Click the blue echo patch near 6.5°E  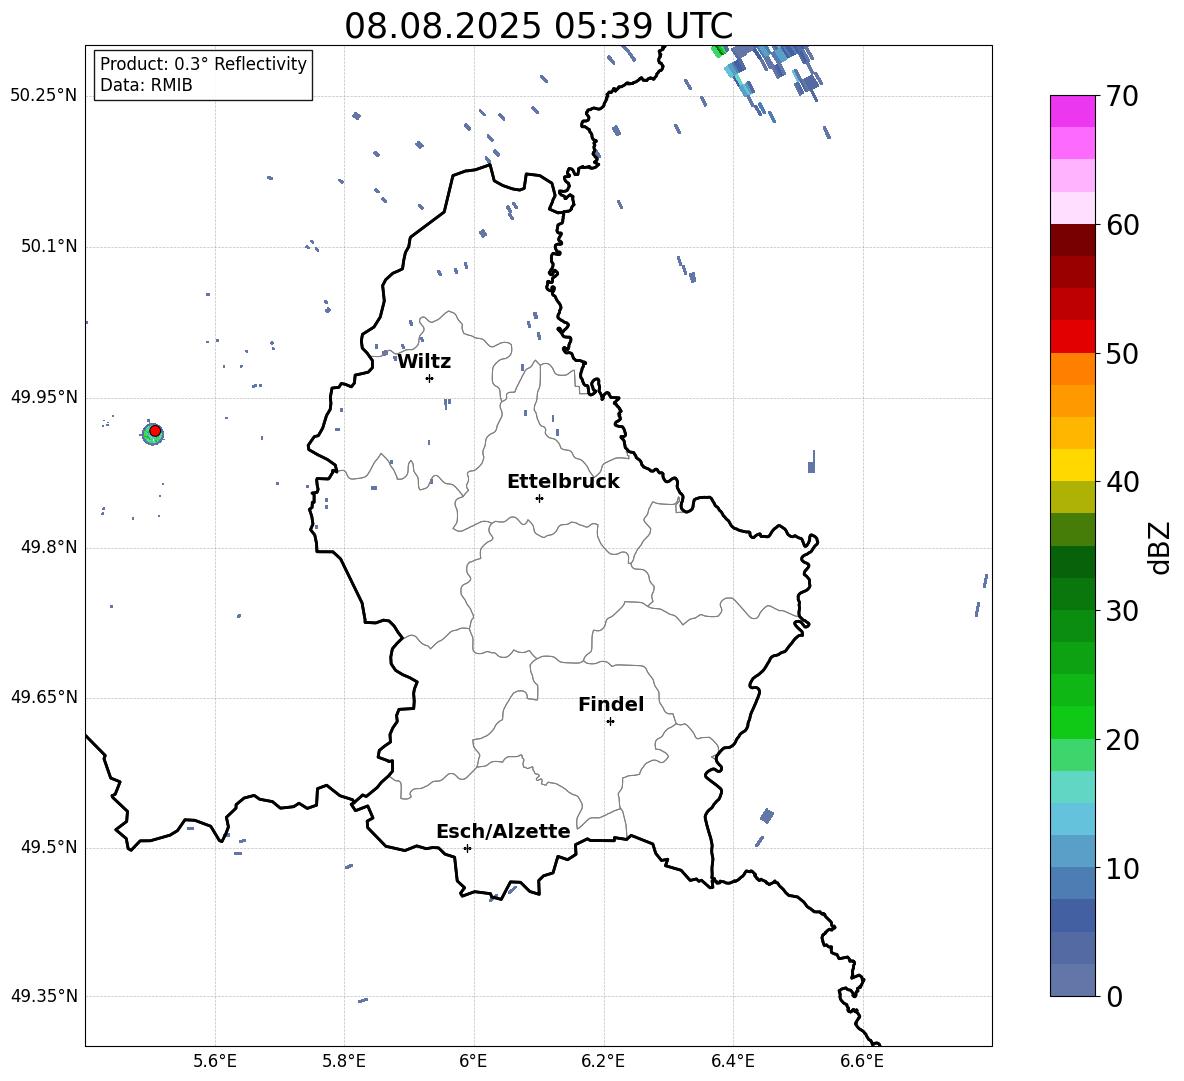[x=812, y=462]
